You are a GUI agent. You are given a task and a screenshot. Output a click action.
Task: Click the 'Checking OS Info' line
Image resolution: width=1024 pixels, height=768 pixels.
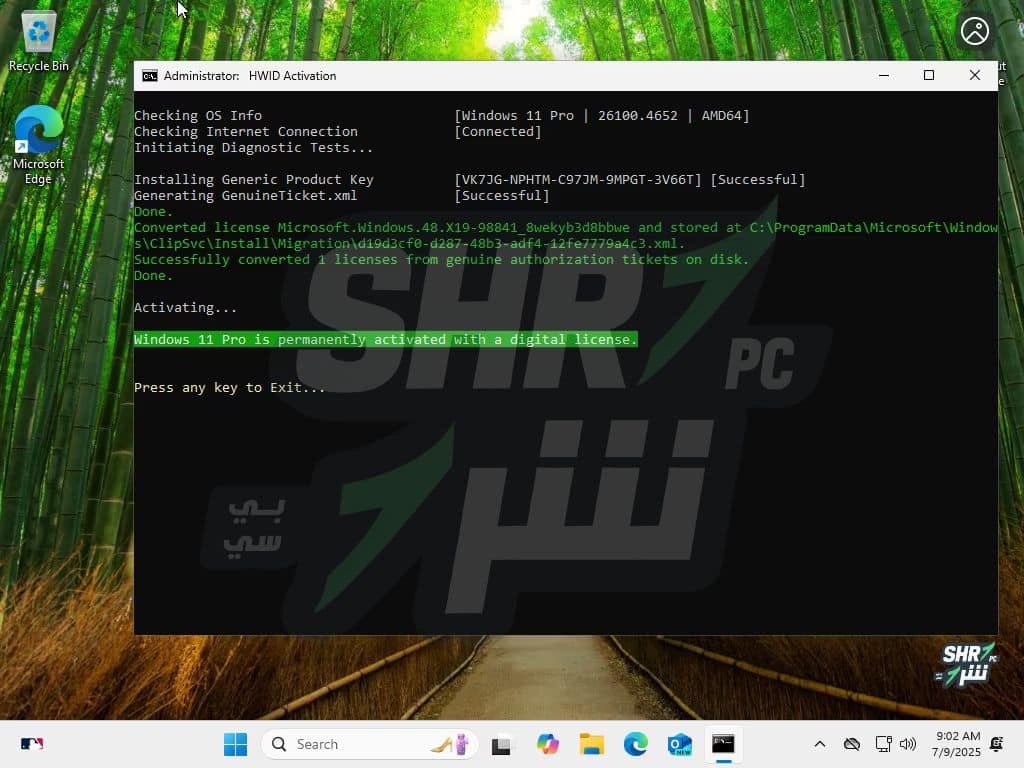pos(198,116)
